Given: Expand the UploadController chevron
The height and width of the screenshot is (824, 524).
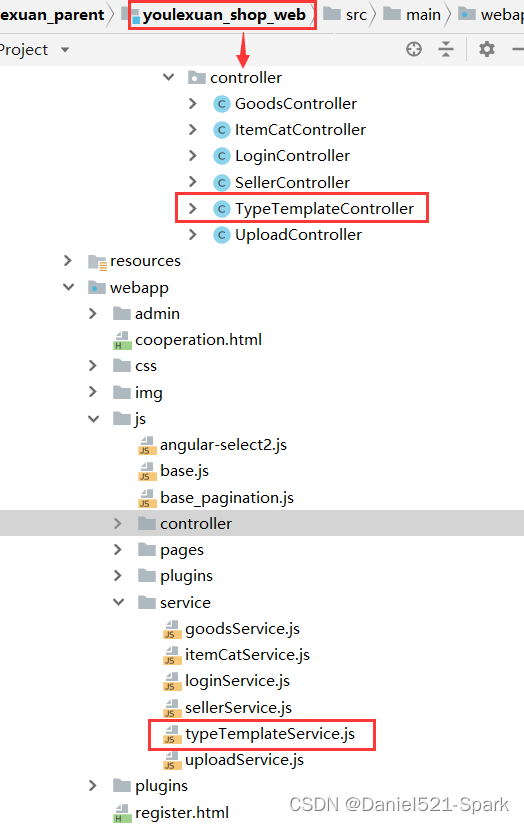Looking at the screenshot, I should [193, 234].
